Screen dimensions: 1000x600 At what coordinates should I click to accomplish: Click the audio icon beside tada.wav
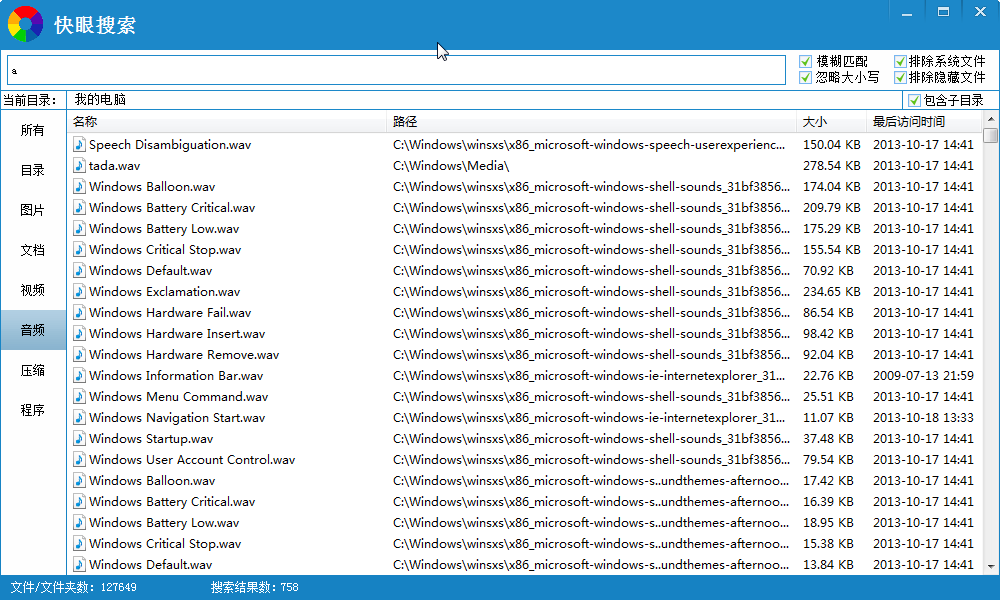point(80,166)
